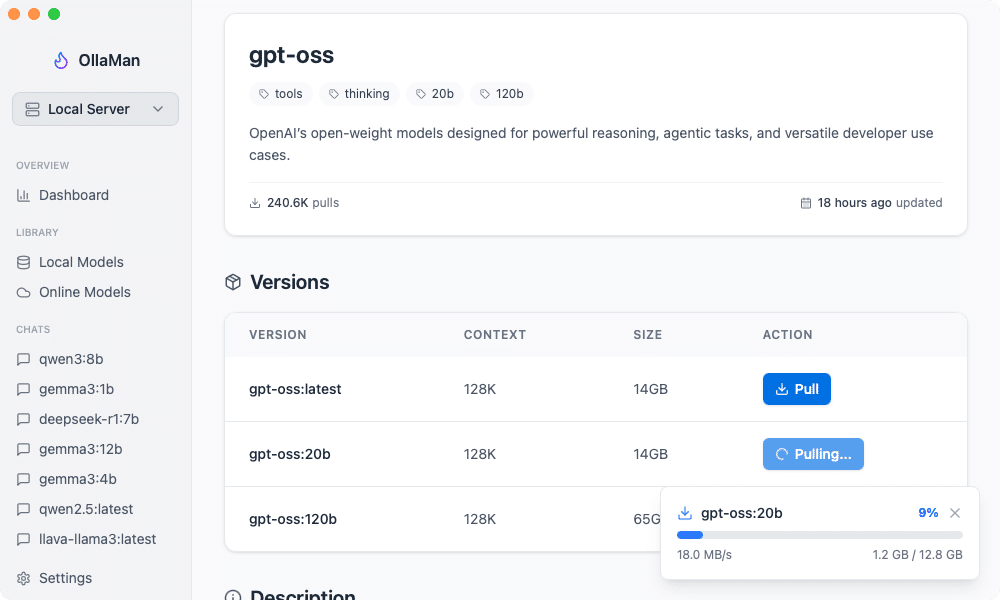Click the chat bubble icon beside gemma3:12b
The height and width of the screenshot is (600, 1000).
coord(24,449)
